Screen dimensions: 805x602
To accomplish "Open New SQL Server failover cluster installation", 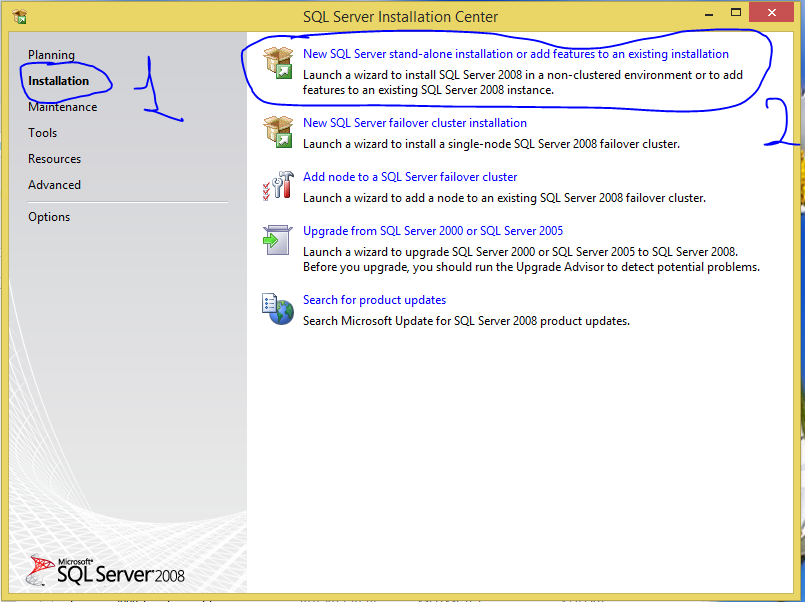I will [415, 123].
